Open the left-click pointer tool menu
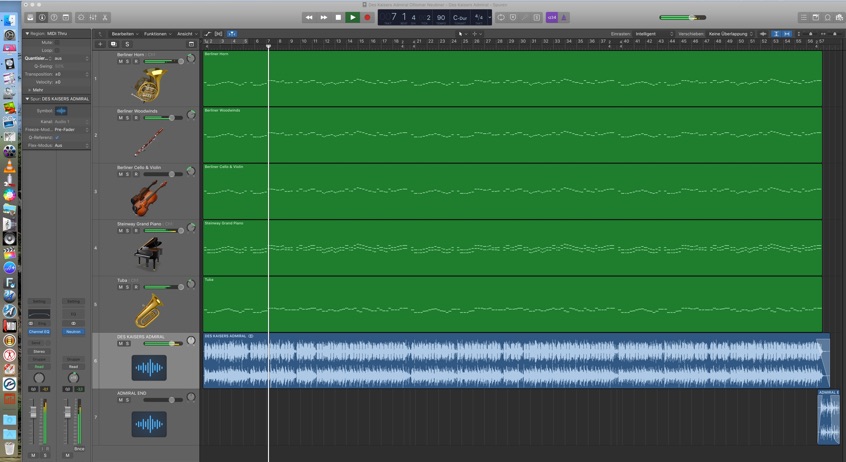The width and height of the screenshot is (846, 462). tap(462, 33)
